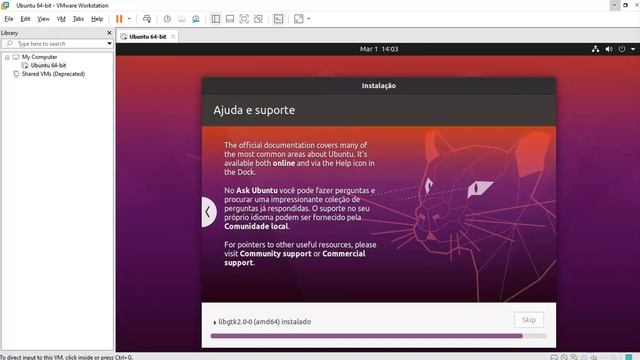
Task: Click the installation progress bar
Action: tap(378, 336)
